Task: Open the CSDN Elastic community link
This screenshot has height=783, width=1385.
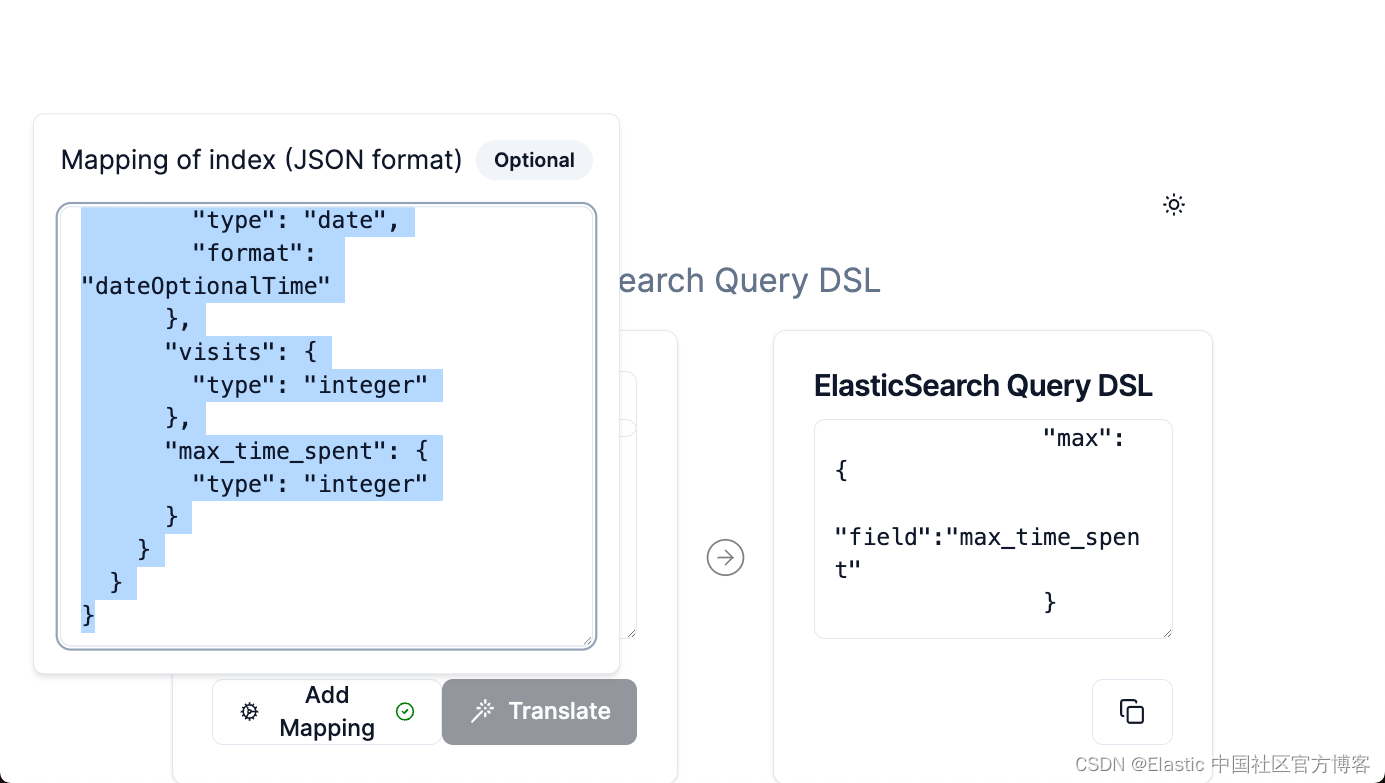Action: [x=1221, y=764]
